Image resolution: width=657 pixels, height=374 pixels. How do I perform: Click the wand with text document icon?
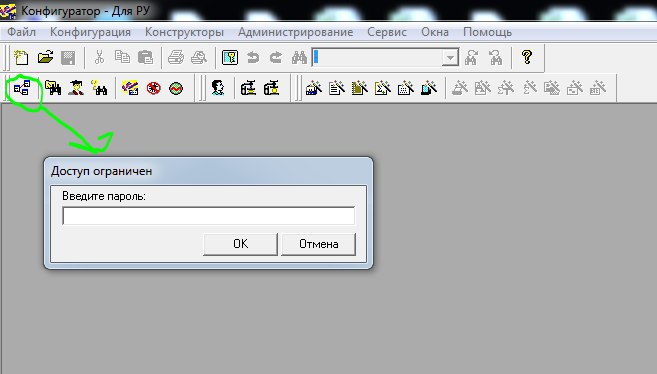pos(336,88)
